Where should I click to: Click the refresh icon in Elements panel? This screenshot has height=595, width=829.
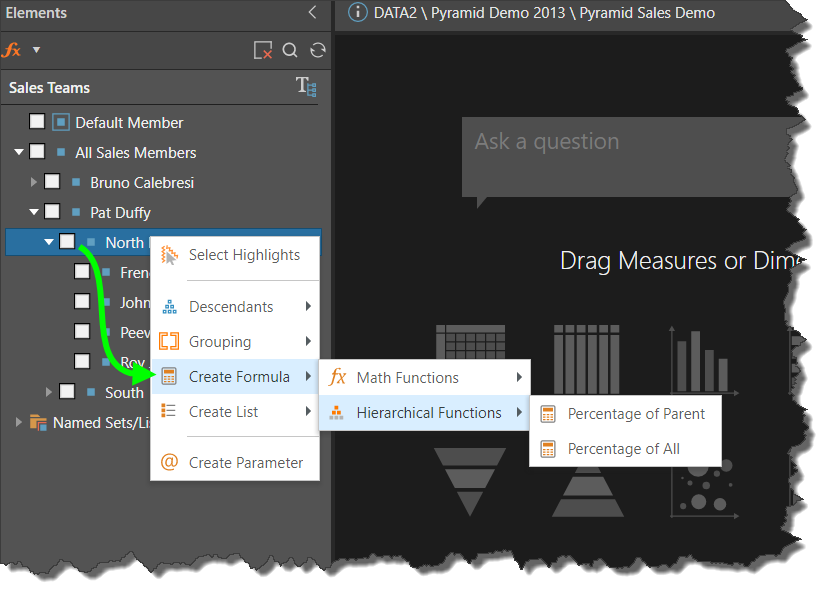(x=318, y=50)
